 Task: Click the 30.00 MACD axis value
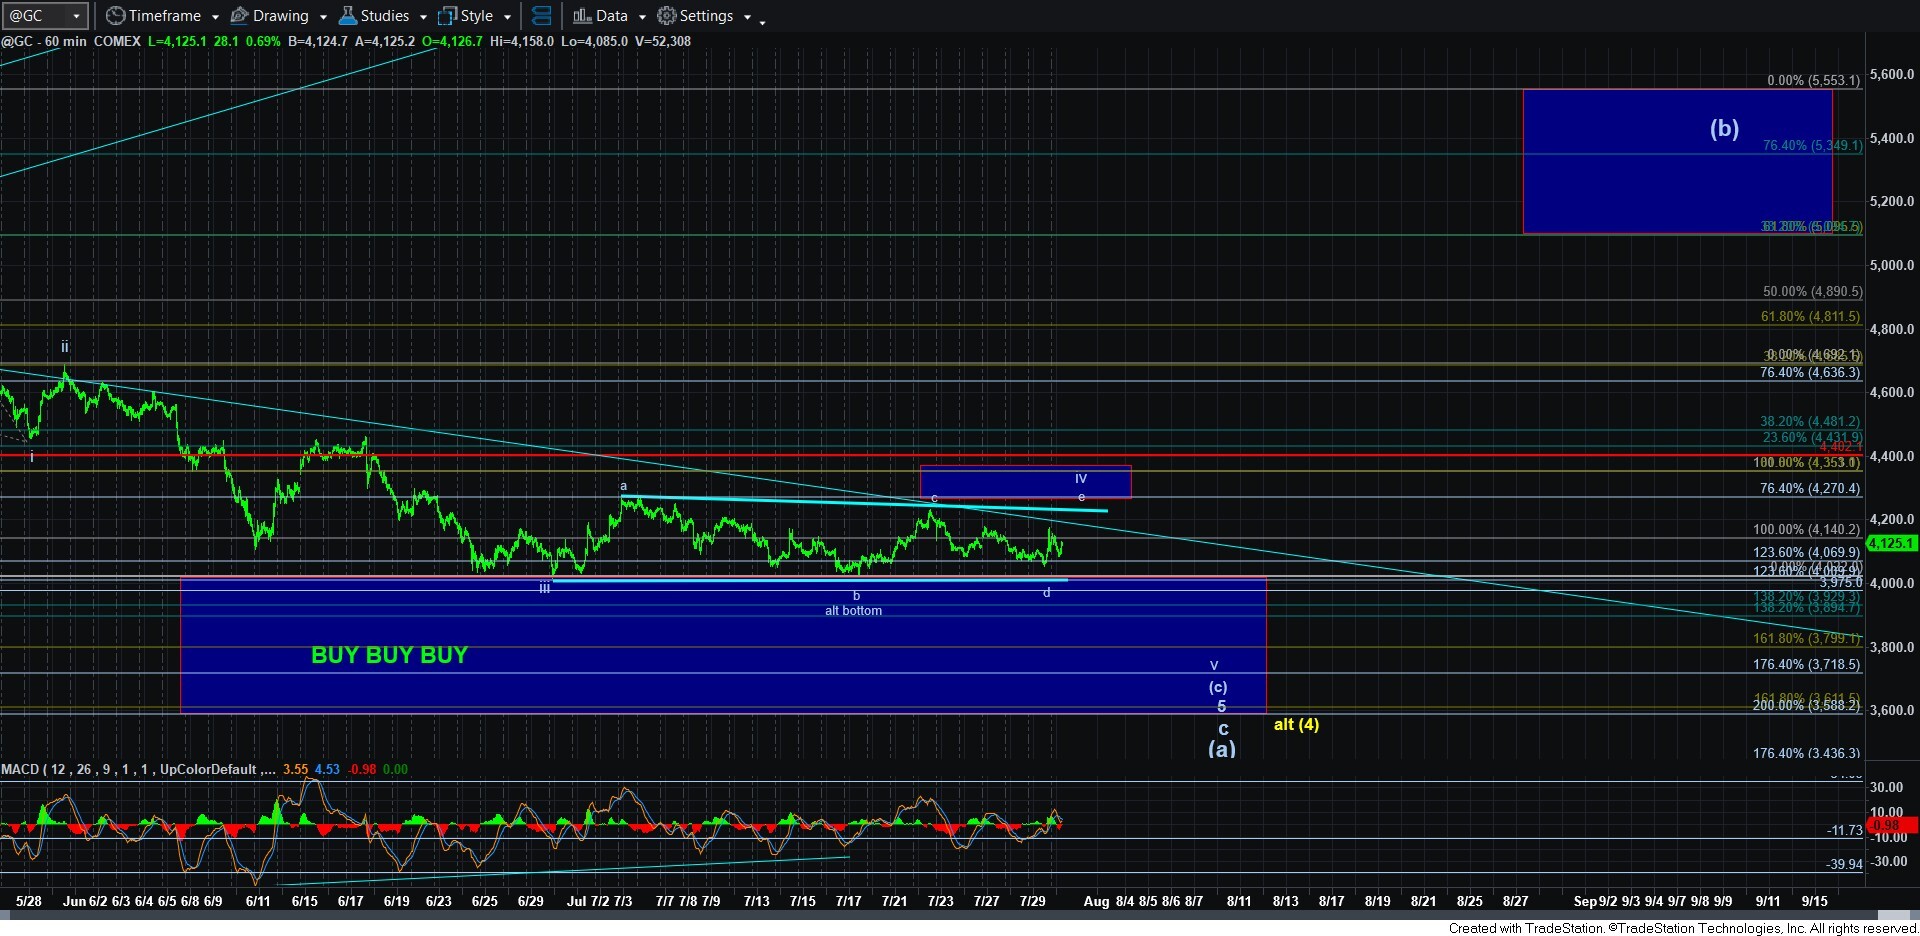coord(1886,787)
